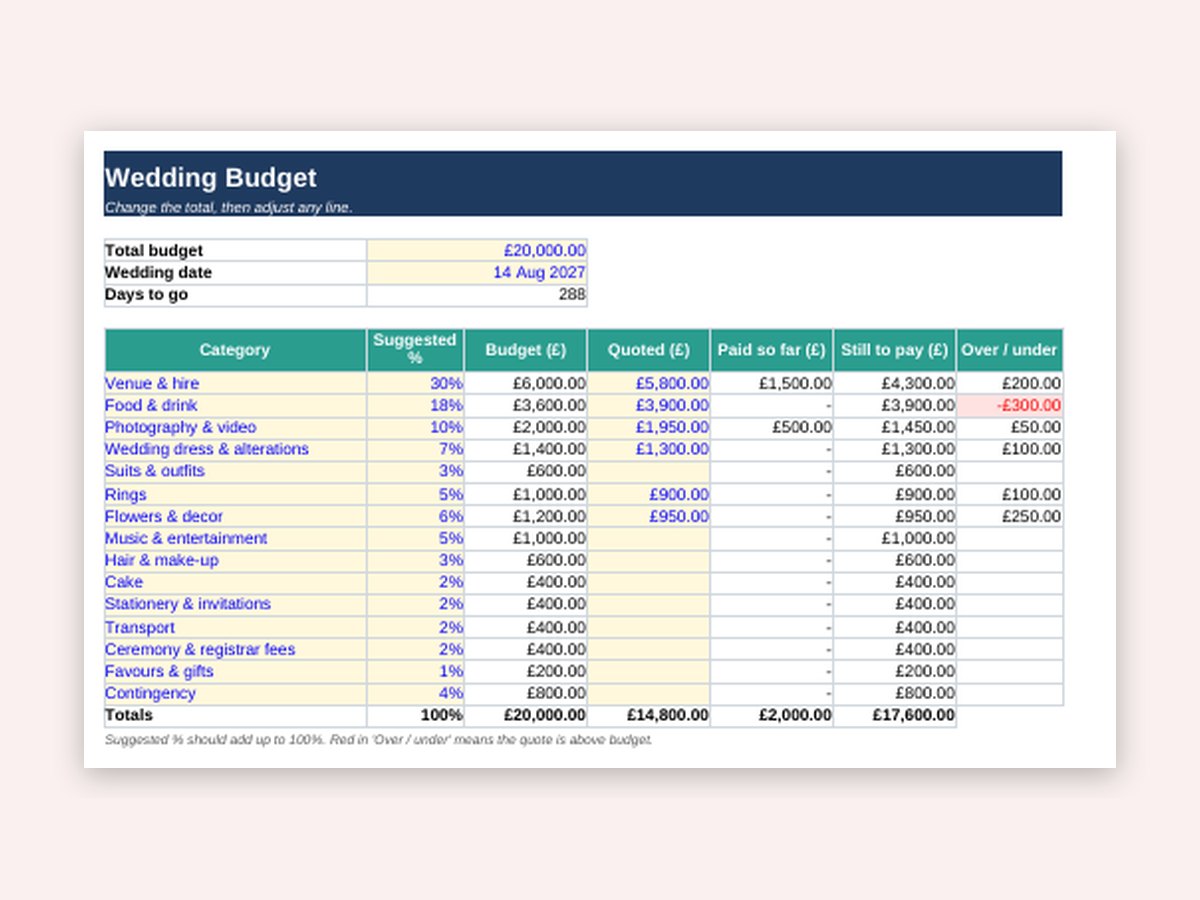
Task: Click the Flowers over/under £250.00 cell
Action: coord(1010,516)
